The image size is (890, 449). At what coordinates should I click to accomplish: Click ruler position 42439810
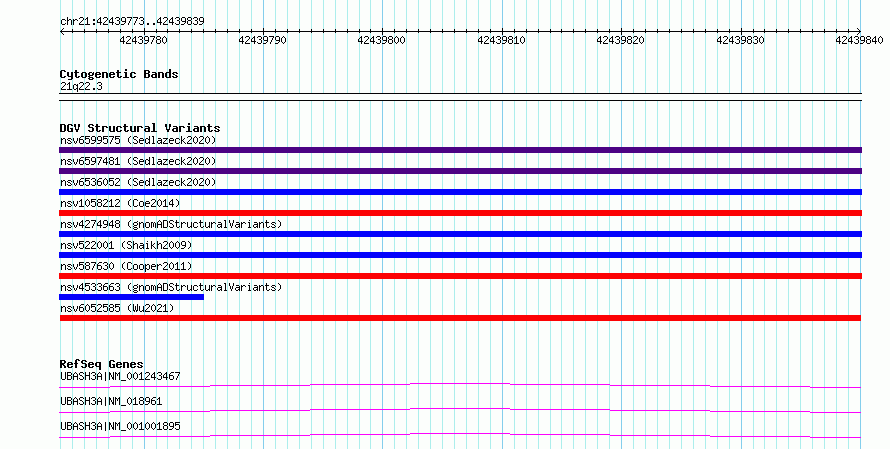pos(502,40)
